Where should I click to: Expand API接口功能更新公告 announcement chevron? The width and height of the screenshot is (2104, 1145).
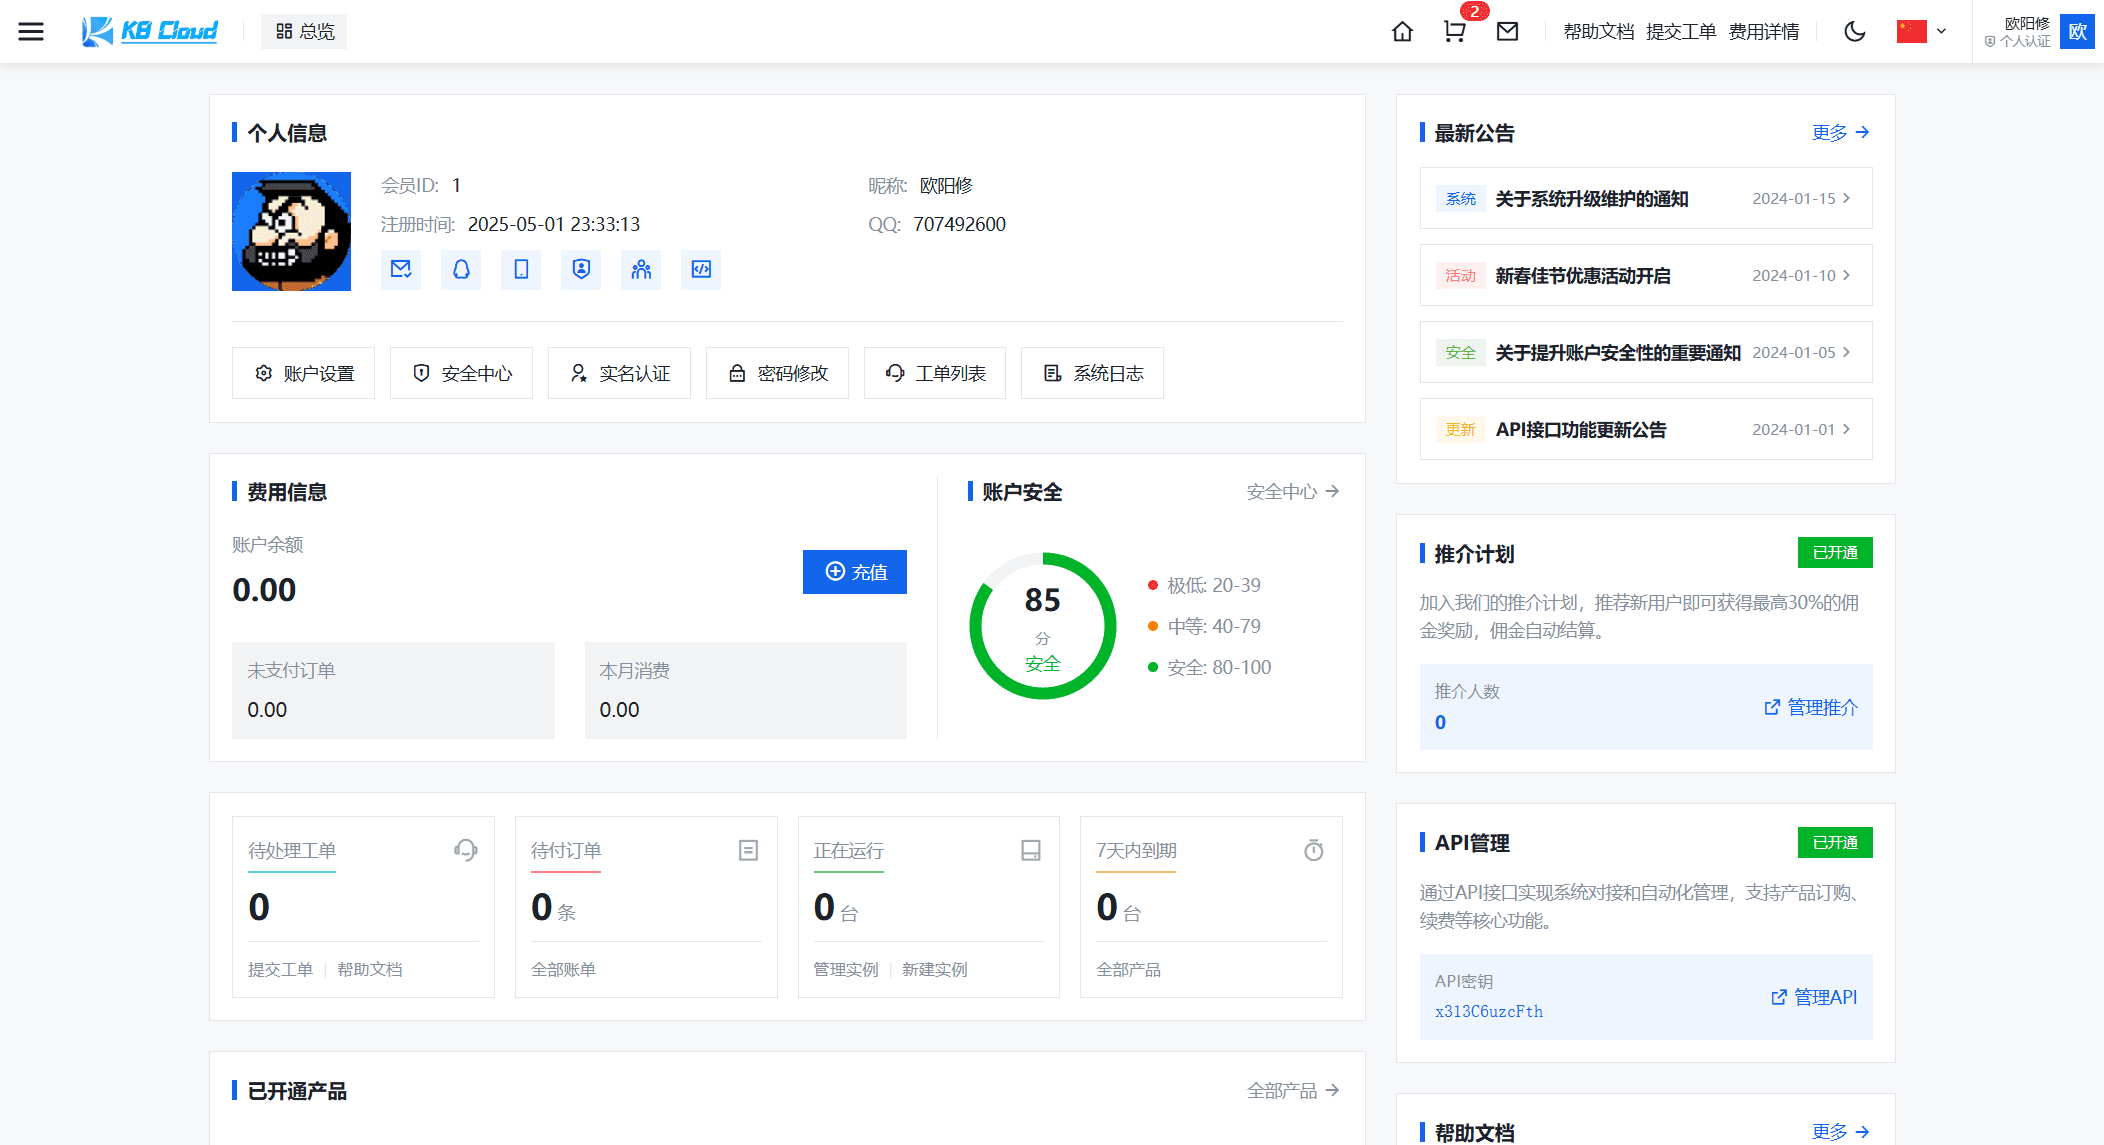coord(1846,429)
